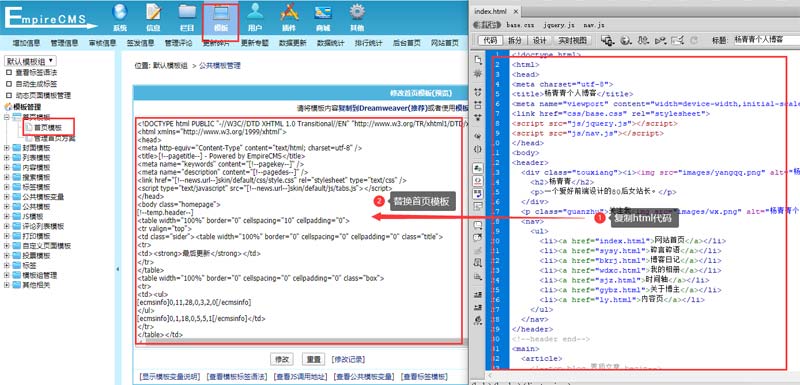The height and width of the screenshot is (385, 800).
Task: Open the 管理信息 menu item
Action: [64, 43]
